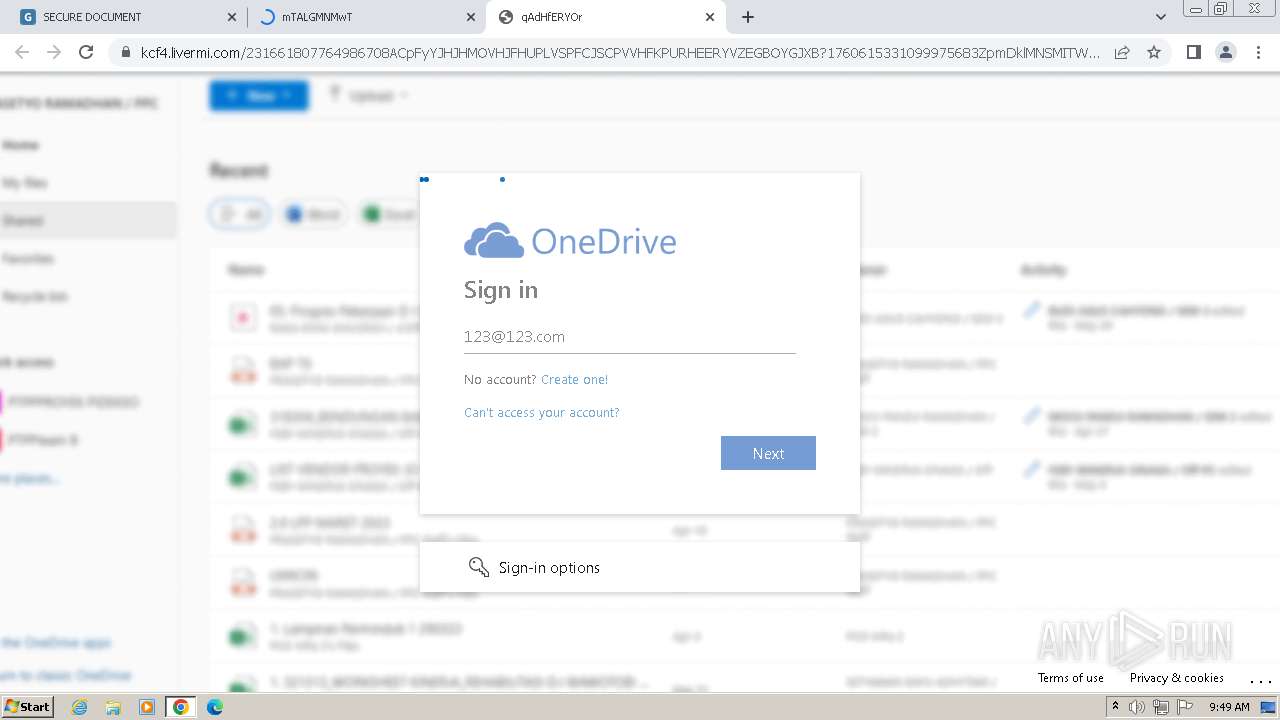Click the 9:49 AM clock
Image resolution: width=1280 pixels, height=720 pixels.
(1229, 707)
